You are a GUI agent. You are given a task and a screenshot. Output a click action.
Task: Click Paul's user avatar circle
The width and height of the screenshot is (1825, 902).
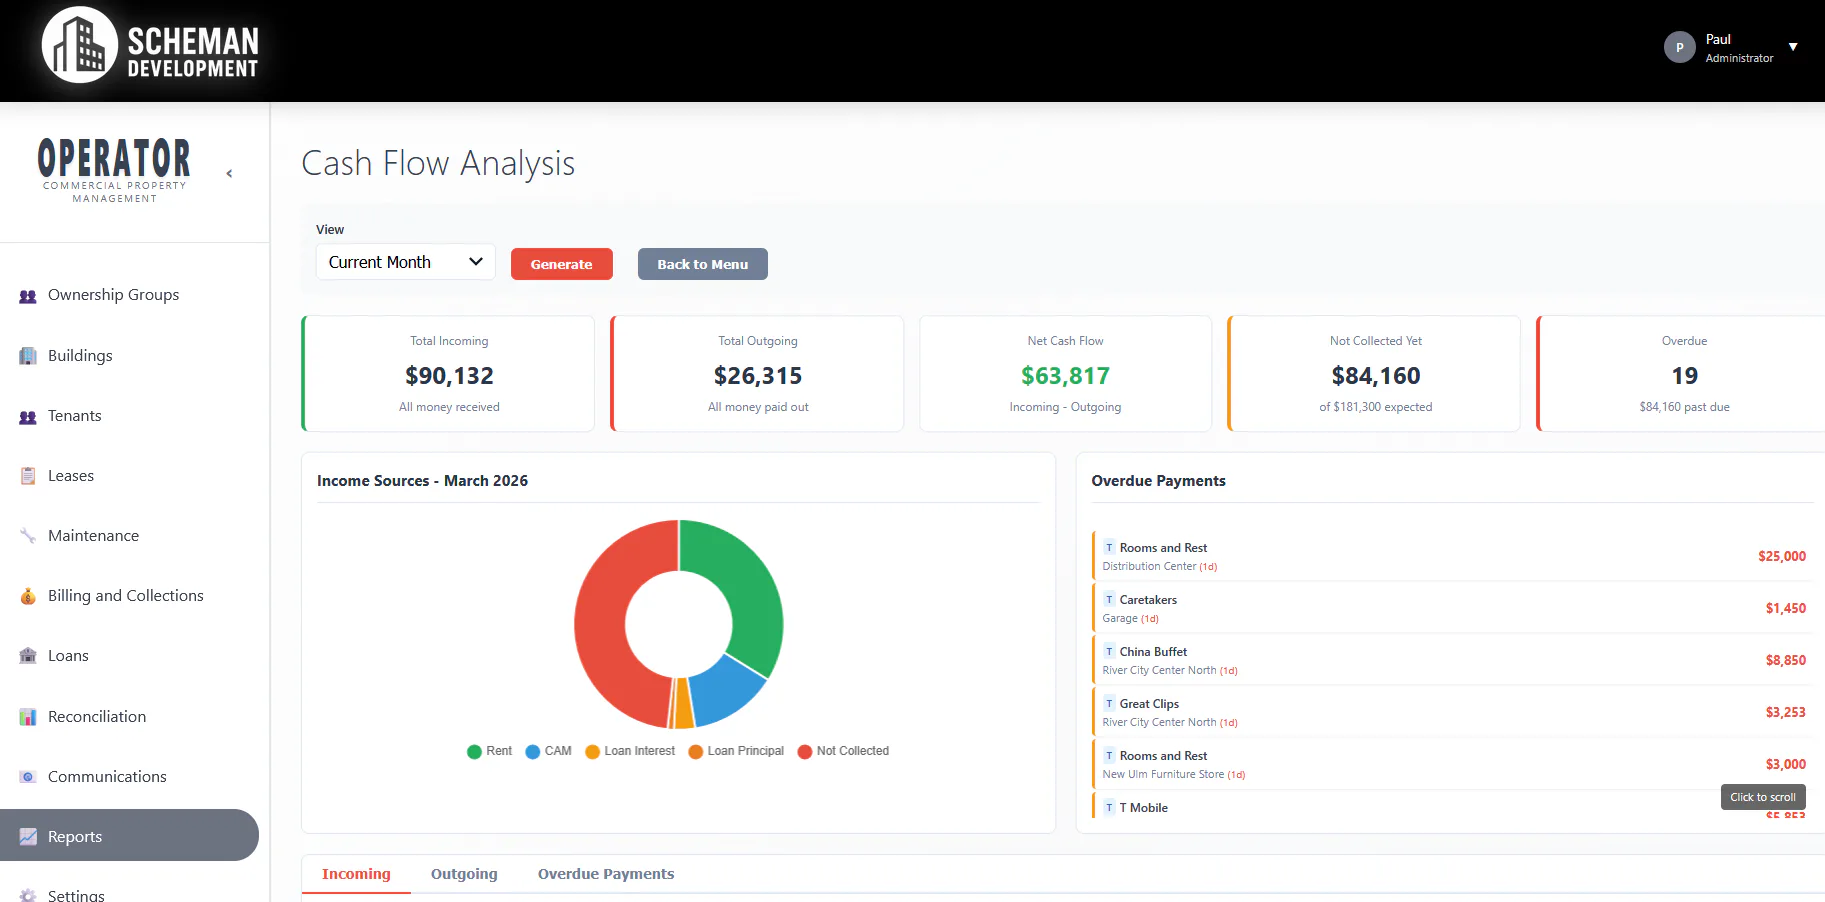(1680, 47)
